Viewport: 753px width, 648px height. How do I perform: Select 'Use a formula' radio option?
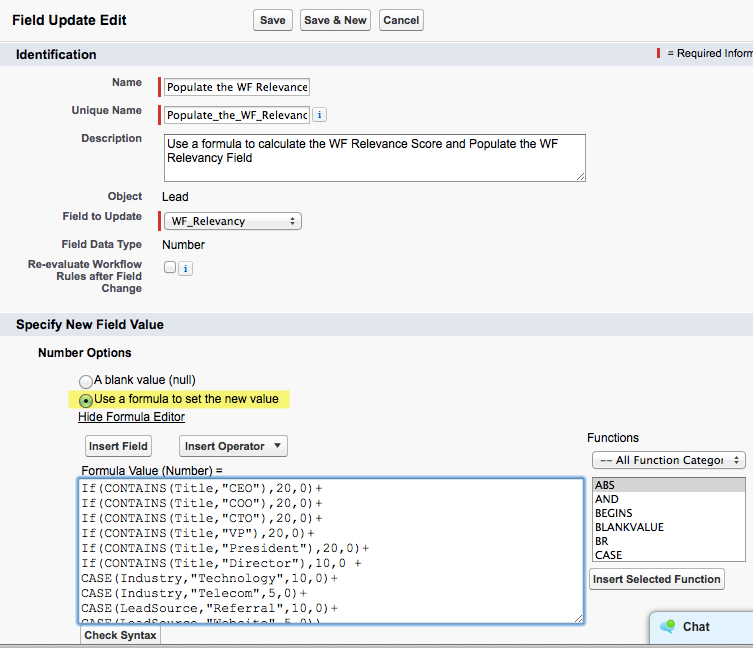[86, 400]
